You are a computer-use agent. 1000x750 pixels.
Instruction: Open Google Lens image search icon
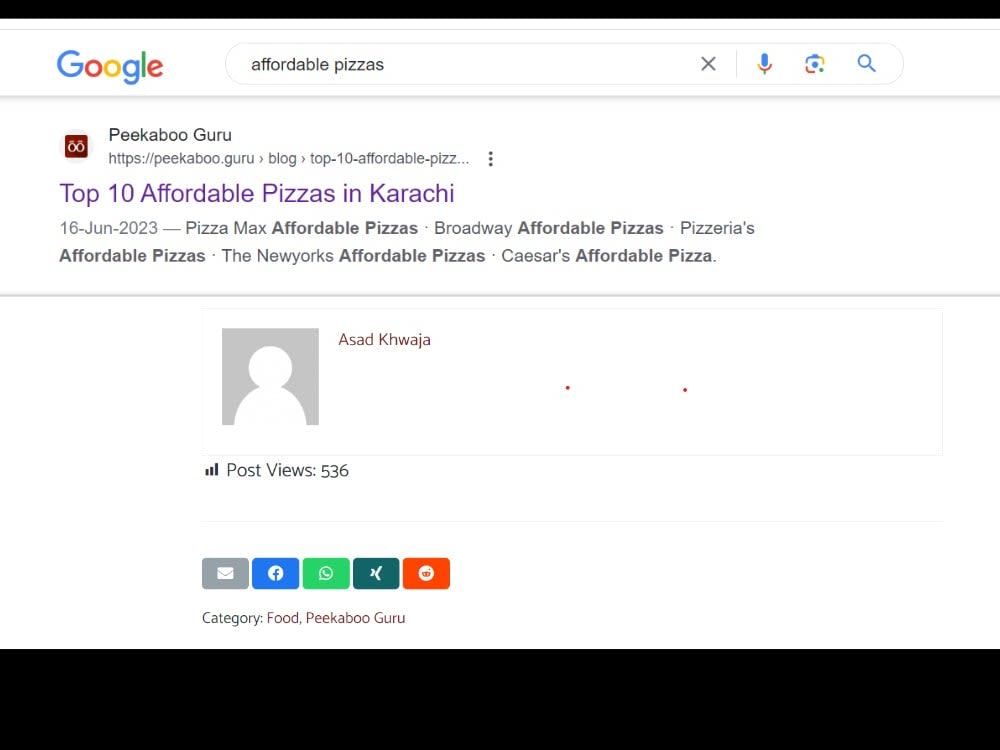click(x=814, y=64)
